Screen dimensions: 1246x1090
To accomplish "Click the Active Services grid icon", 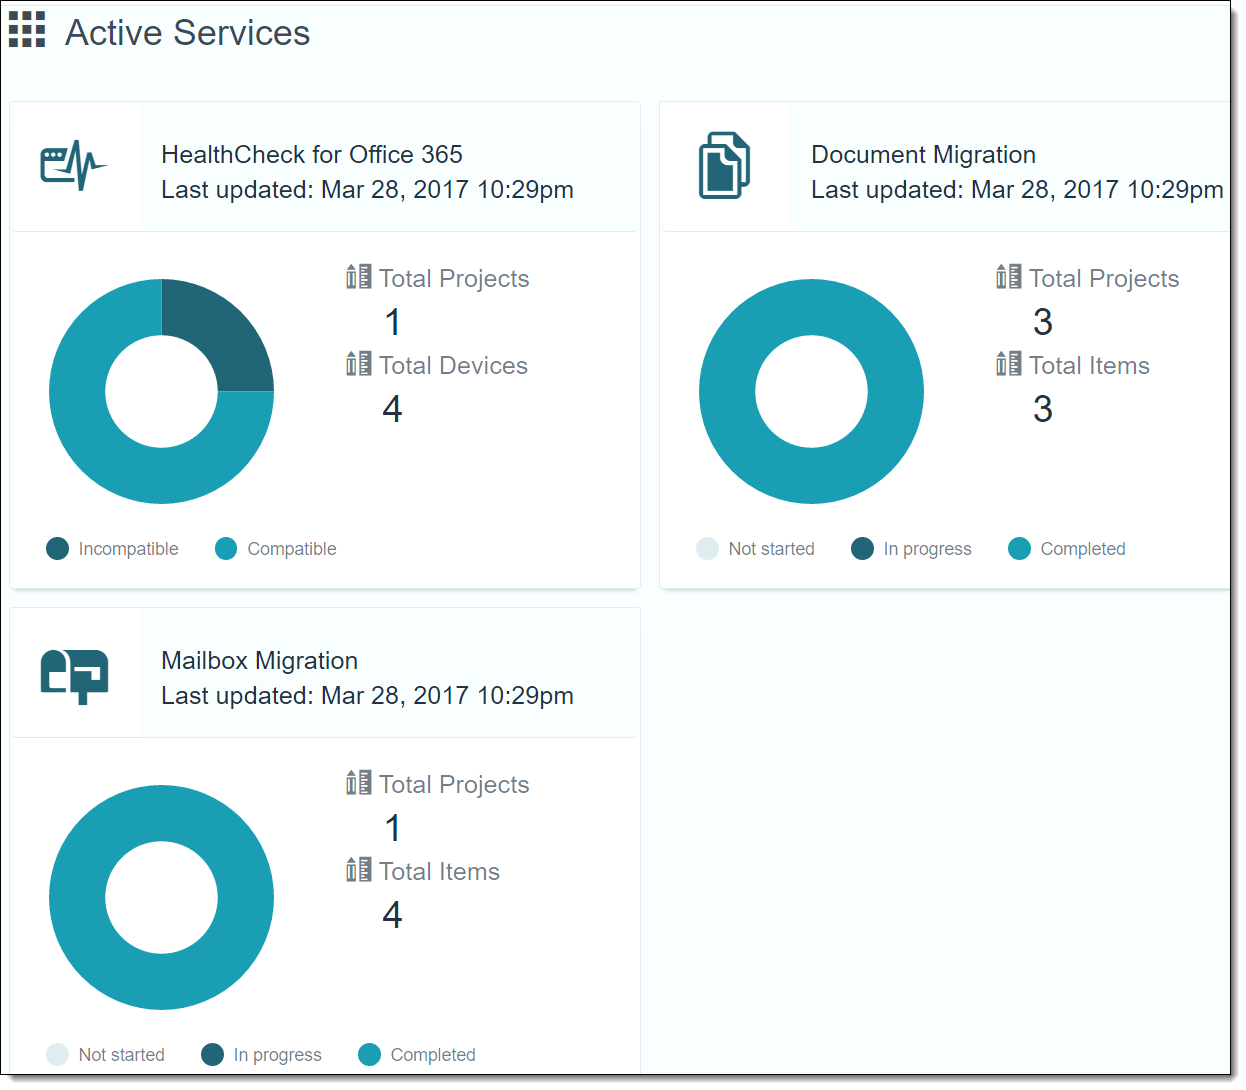I will [x=27, y=31].
